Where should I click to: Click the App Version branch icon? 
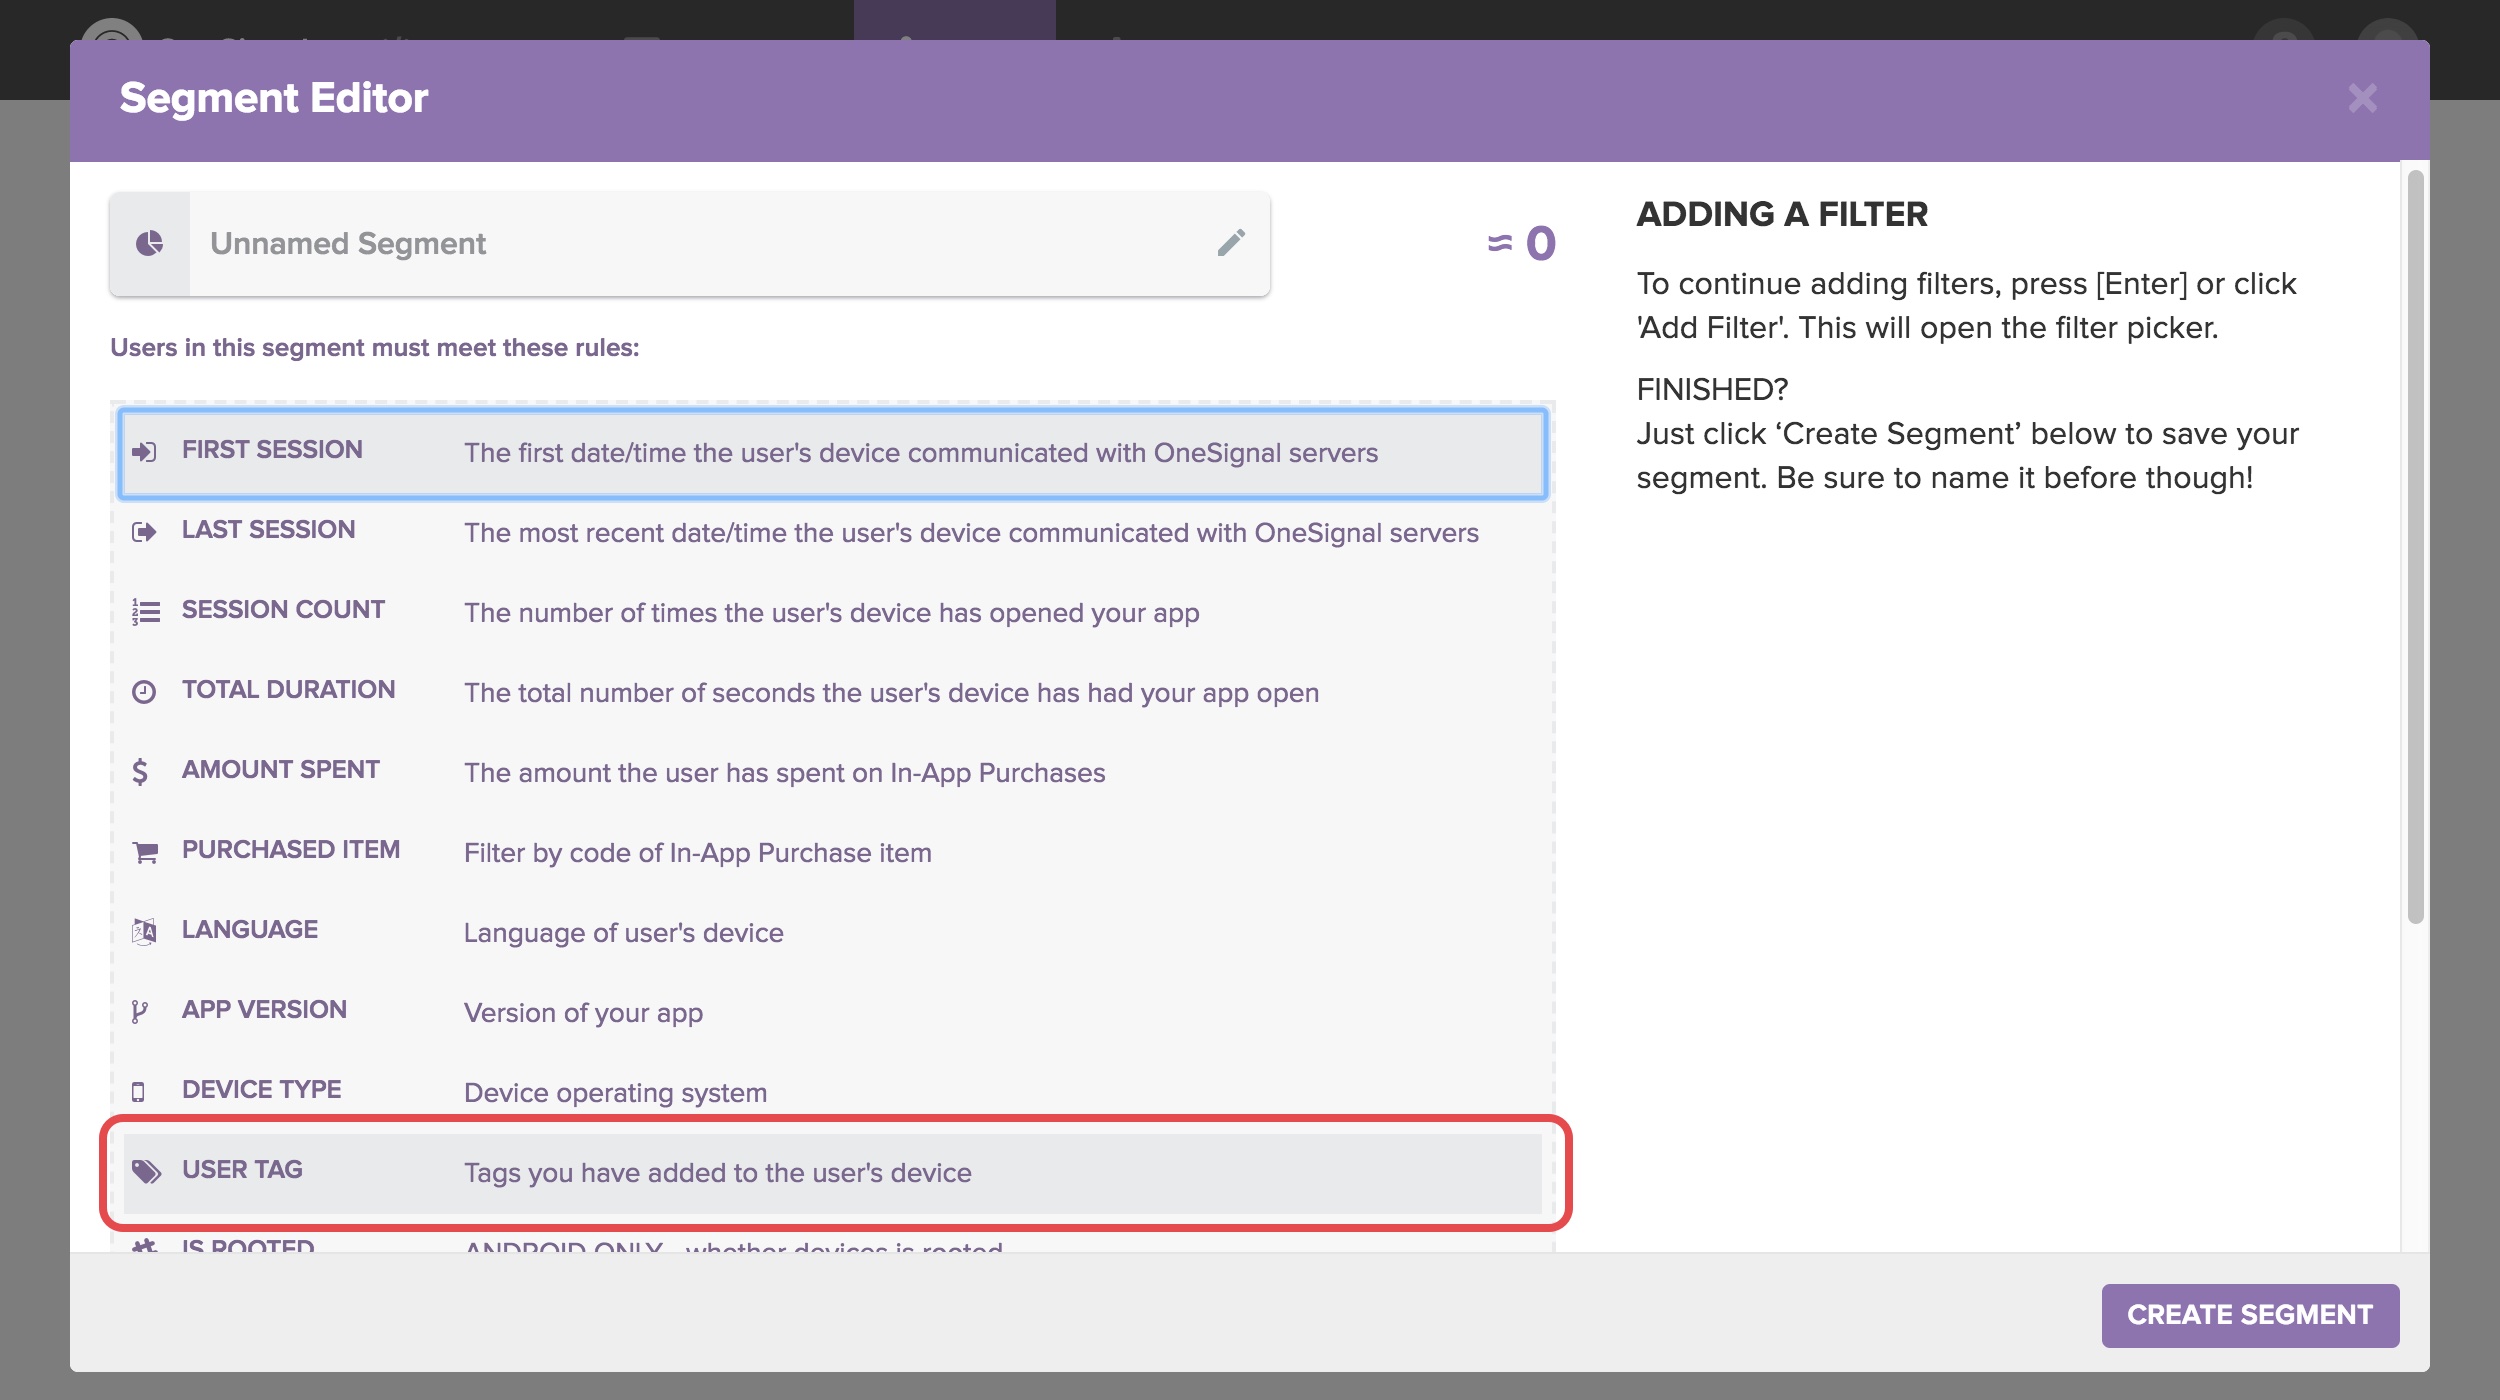140,1012
